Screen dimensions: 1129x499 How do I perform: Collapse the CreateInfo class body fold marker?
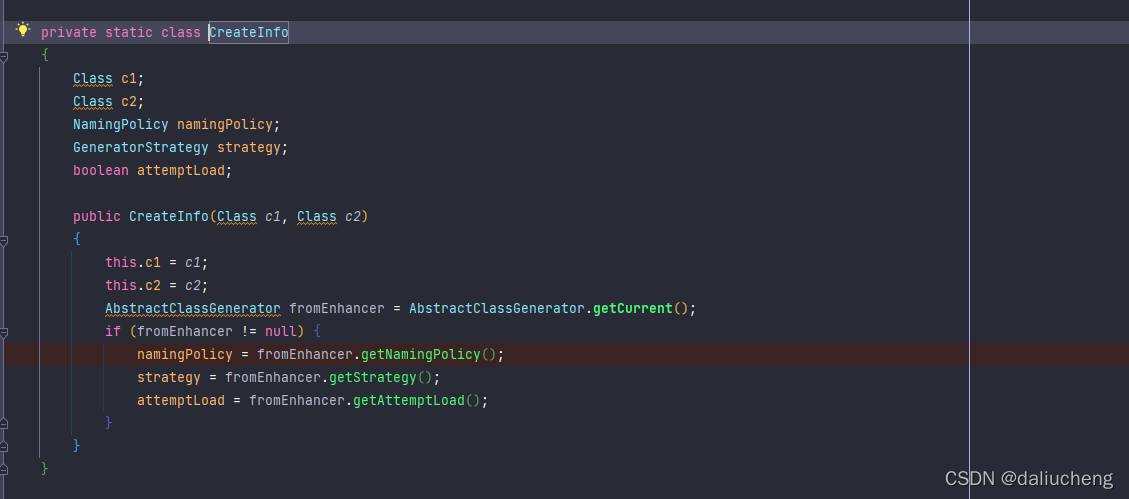(4, 55)
